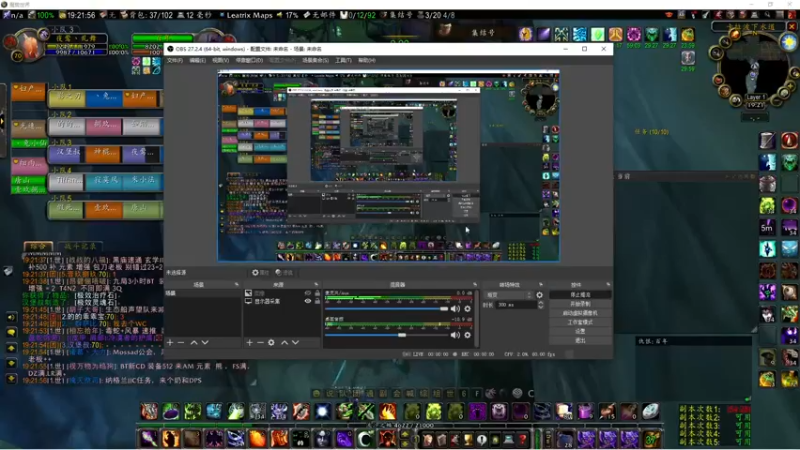Open the 视图(V) menu in OBS
The width and height of the screenshot is (800, 450).
pos(220,60)
